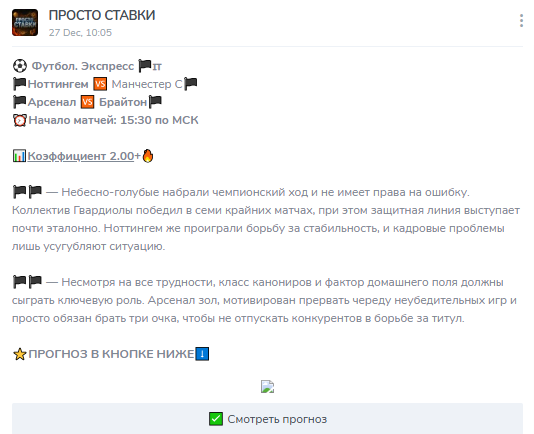
Task: Click the flag icon before Арсенал
Action: click(19, 102)
